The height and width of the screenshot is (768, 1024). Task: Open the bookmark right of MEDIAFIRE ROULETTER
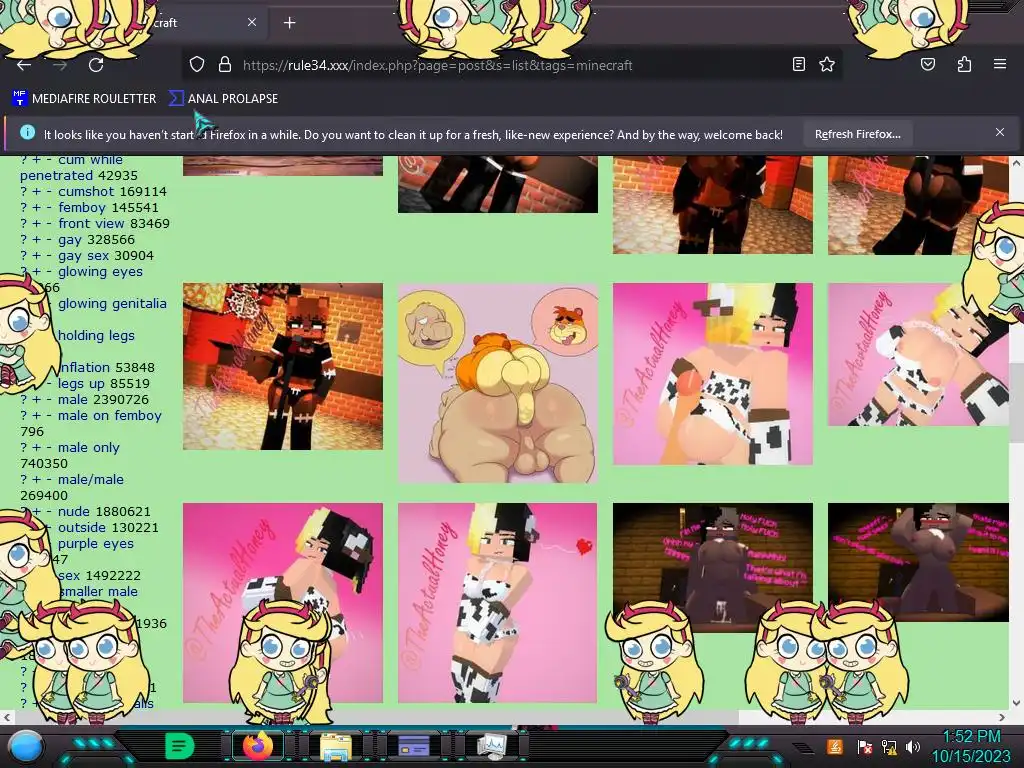click(223, 99)
